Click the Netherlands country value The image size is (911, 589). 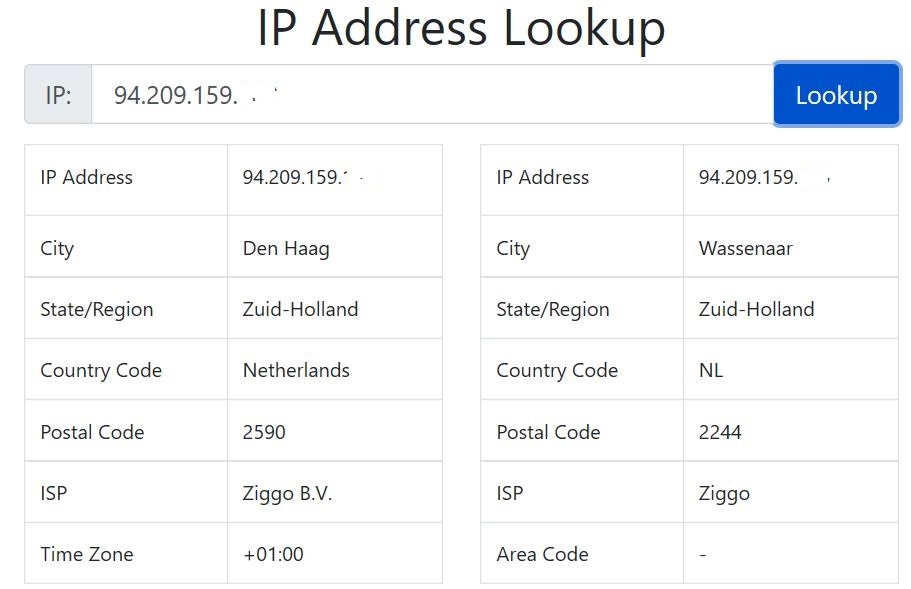click(x=296, y=370)
